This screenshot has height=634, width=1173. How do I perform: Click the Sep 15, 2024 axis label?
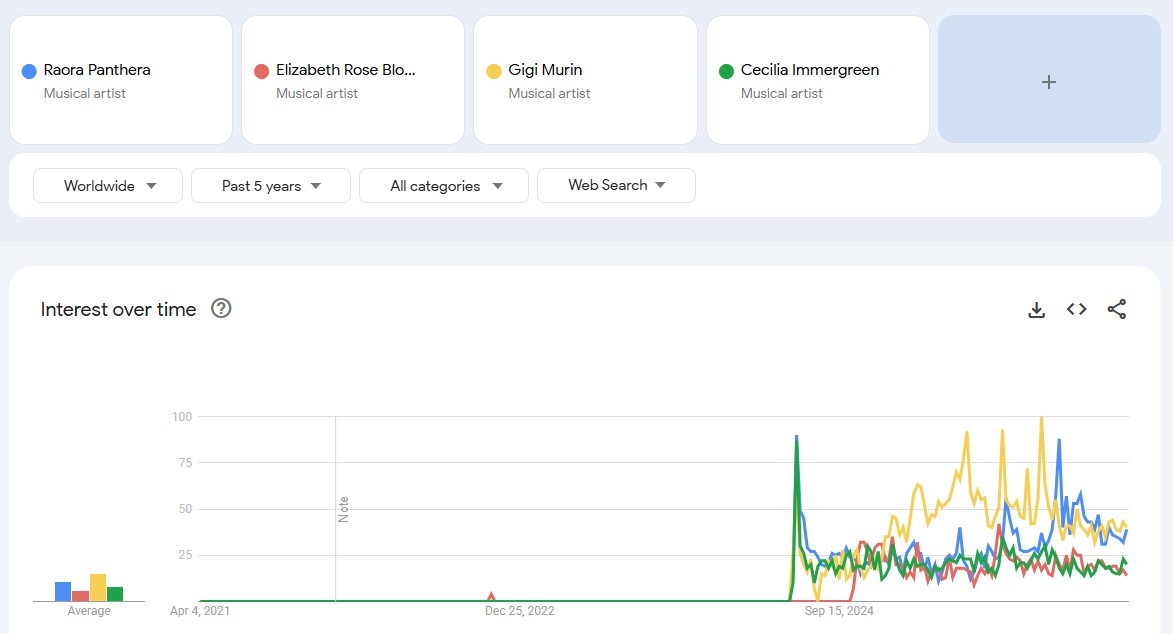click(839, 611)
